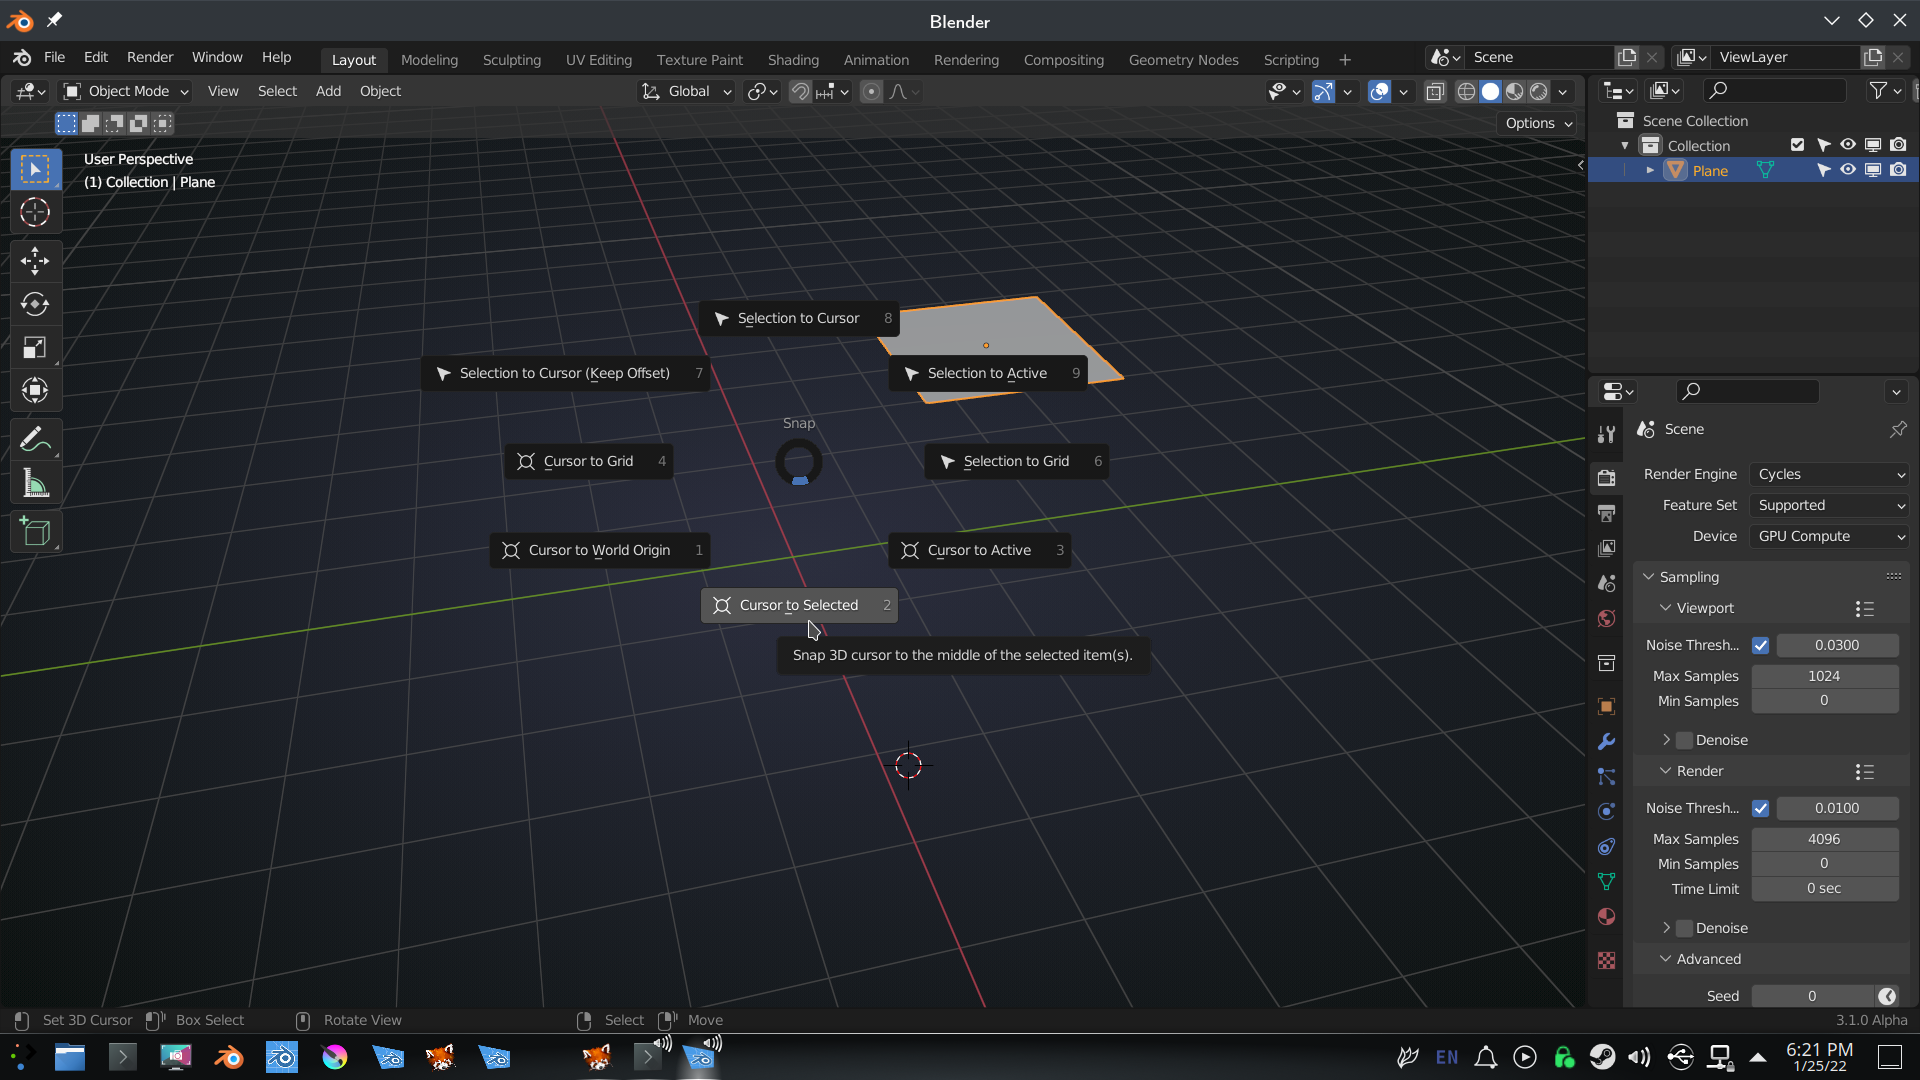
Task: Select the Measure ruler tool
Action: 35,485
